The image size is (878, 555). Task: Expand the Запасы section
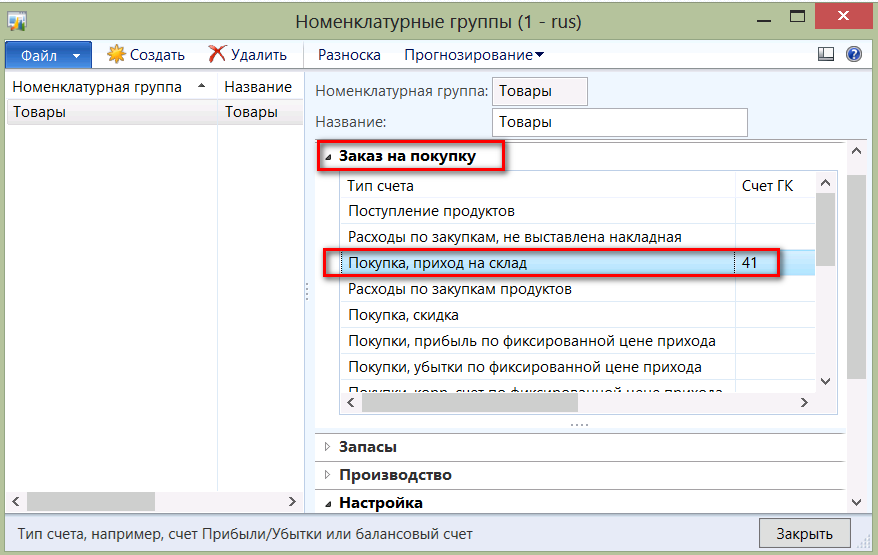pos(327,447)
